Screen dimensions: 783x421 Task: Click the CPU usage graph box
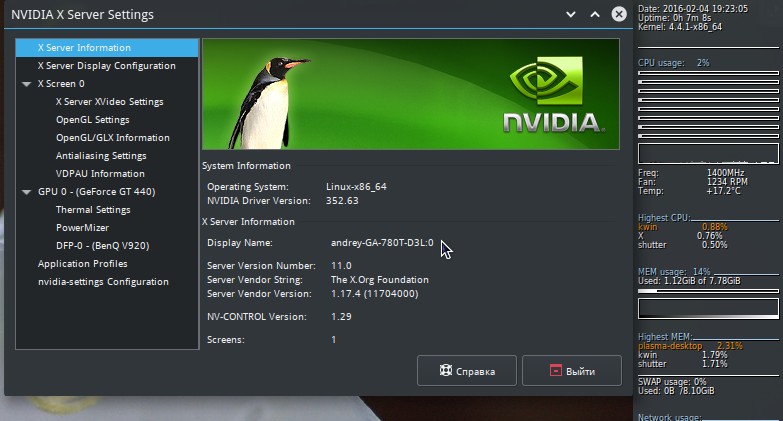point(708,154)
